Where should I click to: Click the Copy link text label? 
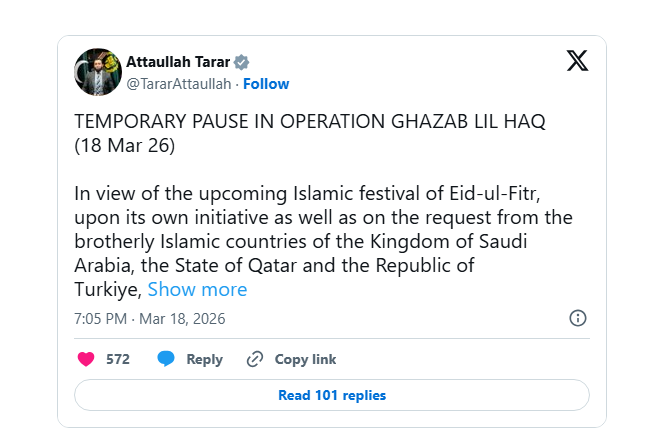click(x=305, y=359)
